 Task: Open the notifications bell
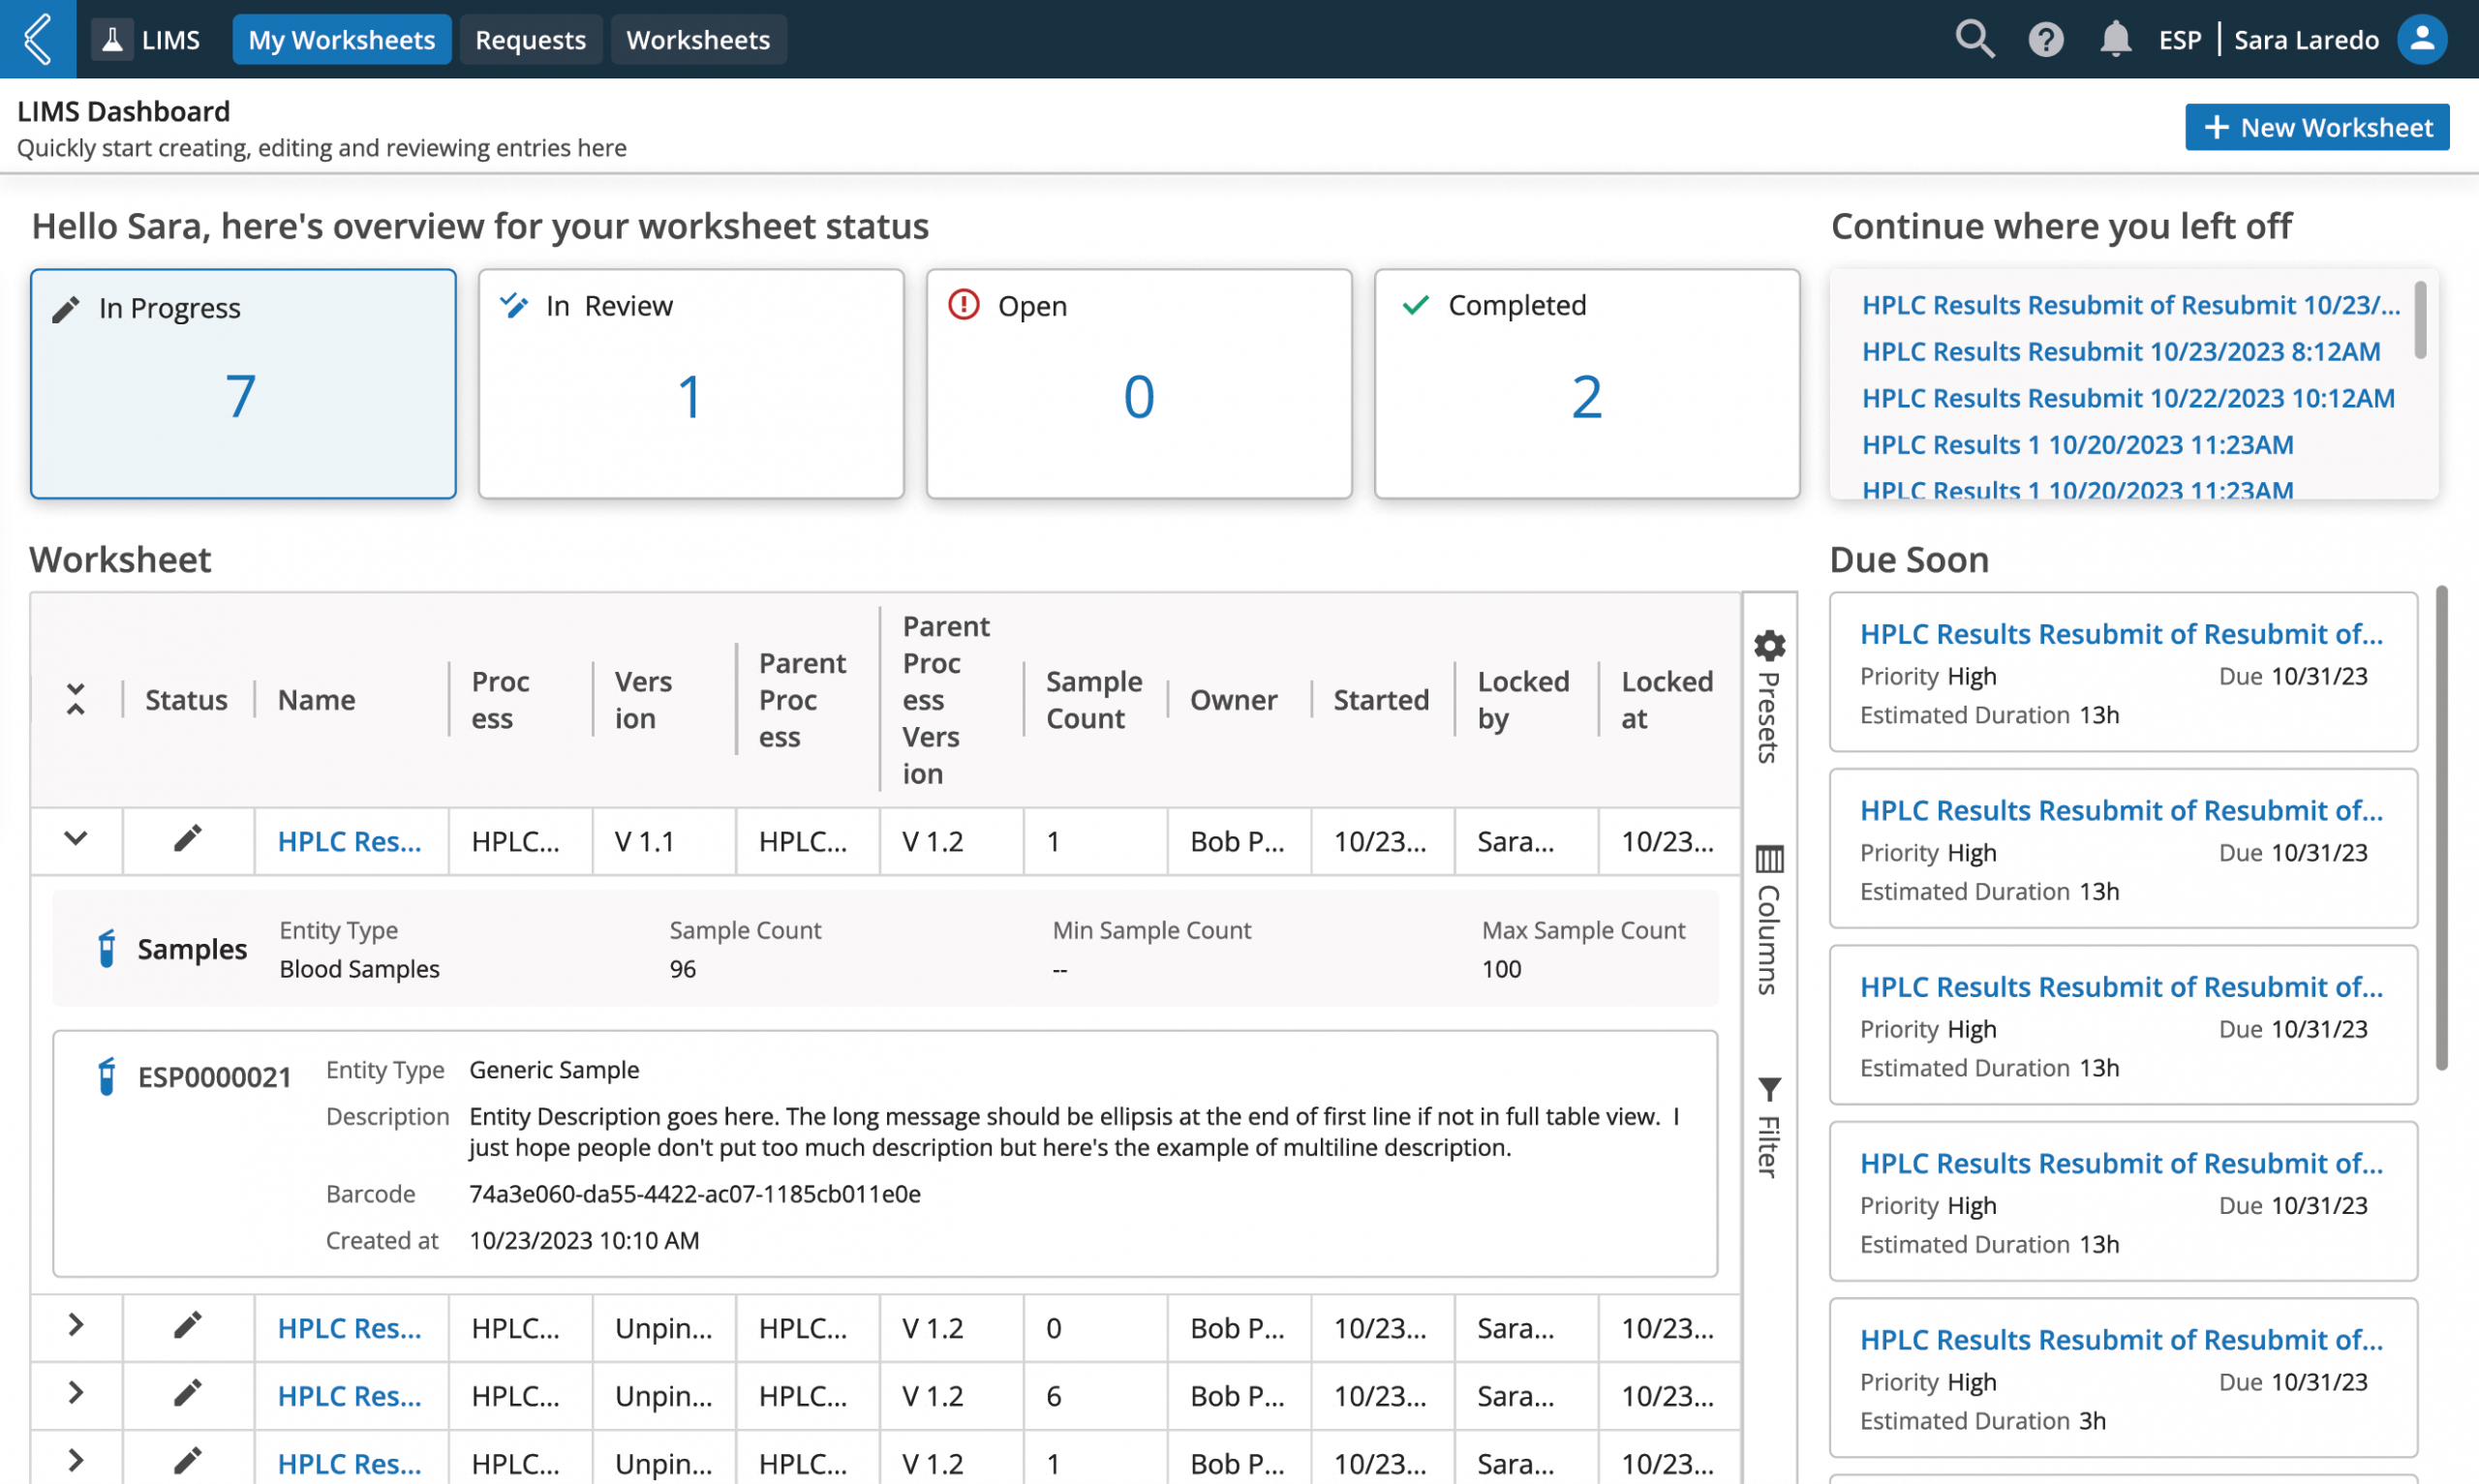2114,40
